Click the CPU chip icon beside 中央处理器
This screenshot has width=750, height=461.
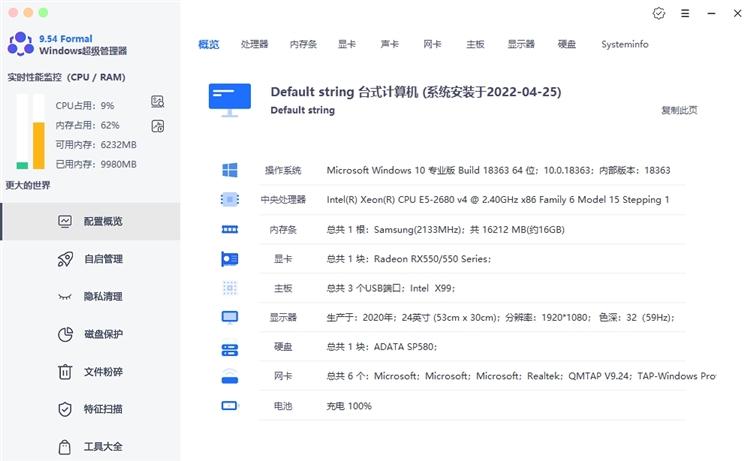click(x=230, y=199)
